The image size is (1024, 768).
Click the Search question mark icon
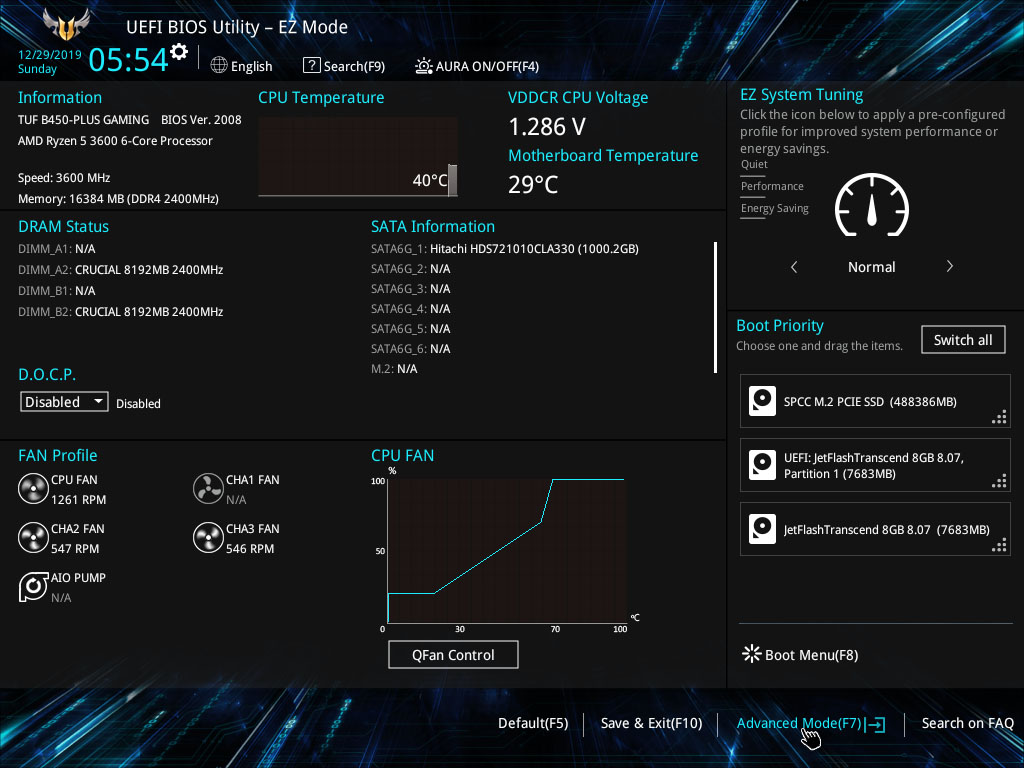[312, 65]
